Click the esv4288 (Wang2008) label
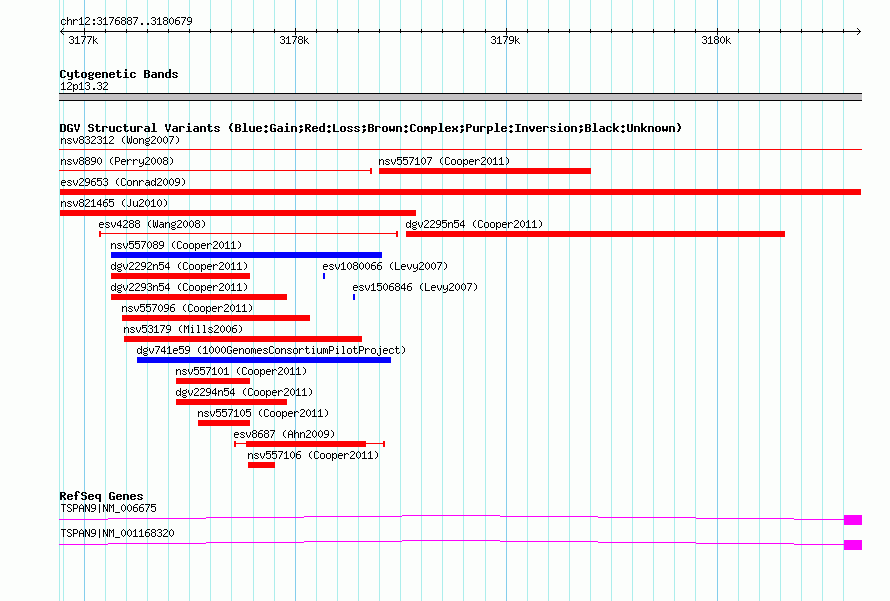 tap(152, 224)
